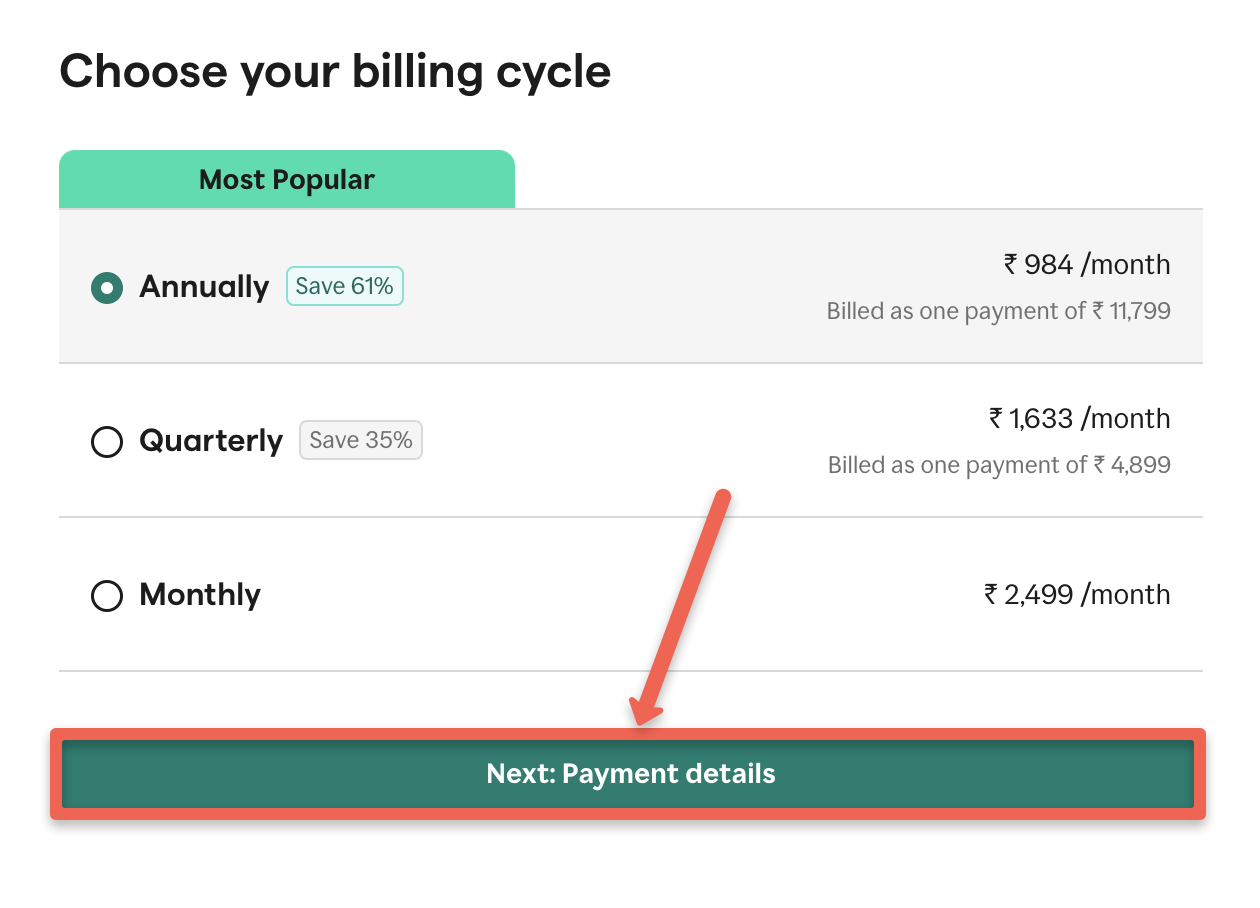Click the Most Popular tab banner

286,179
